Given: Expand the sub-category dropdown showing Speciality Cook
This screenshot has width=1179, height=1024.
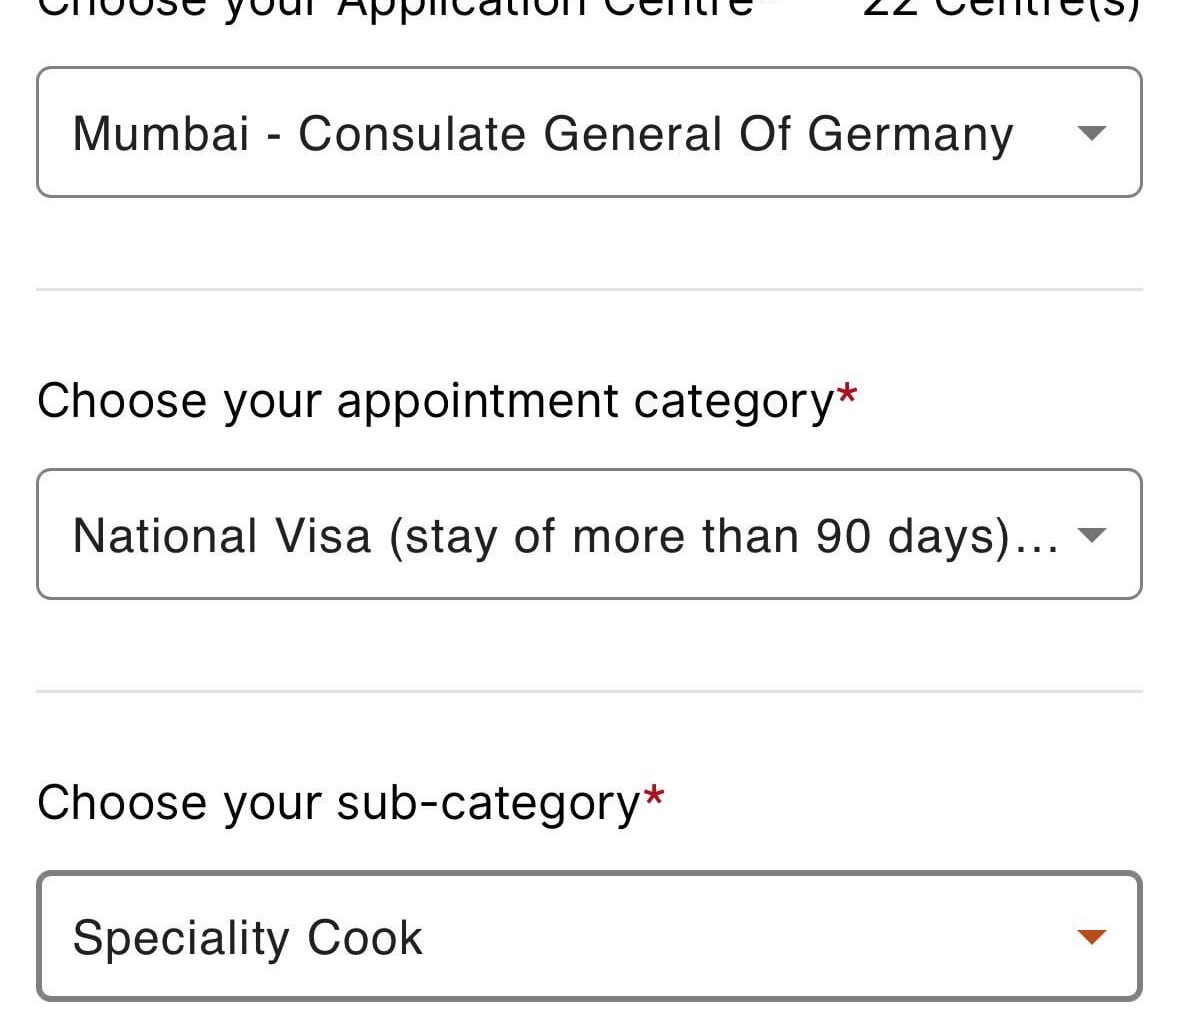Looking at the screenshot, I should coord(588,936).
